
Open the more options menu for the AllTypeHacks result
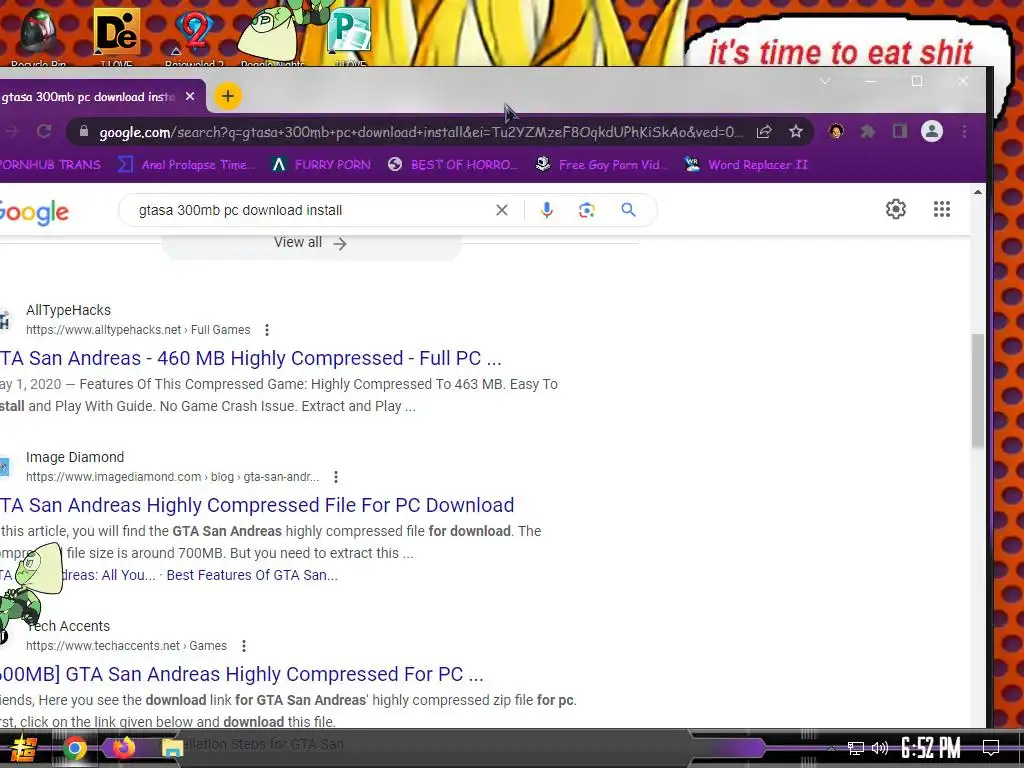pos(266,330)
